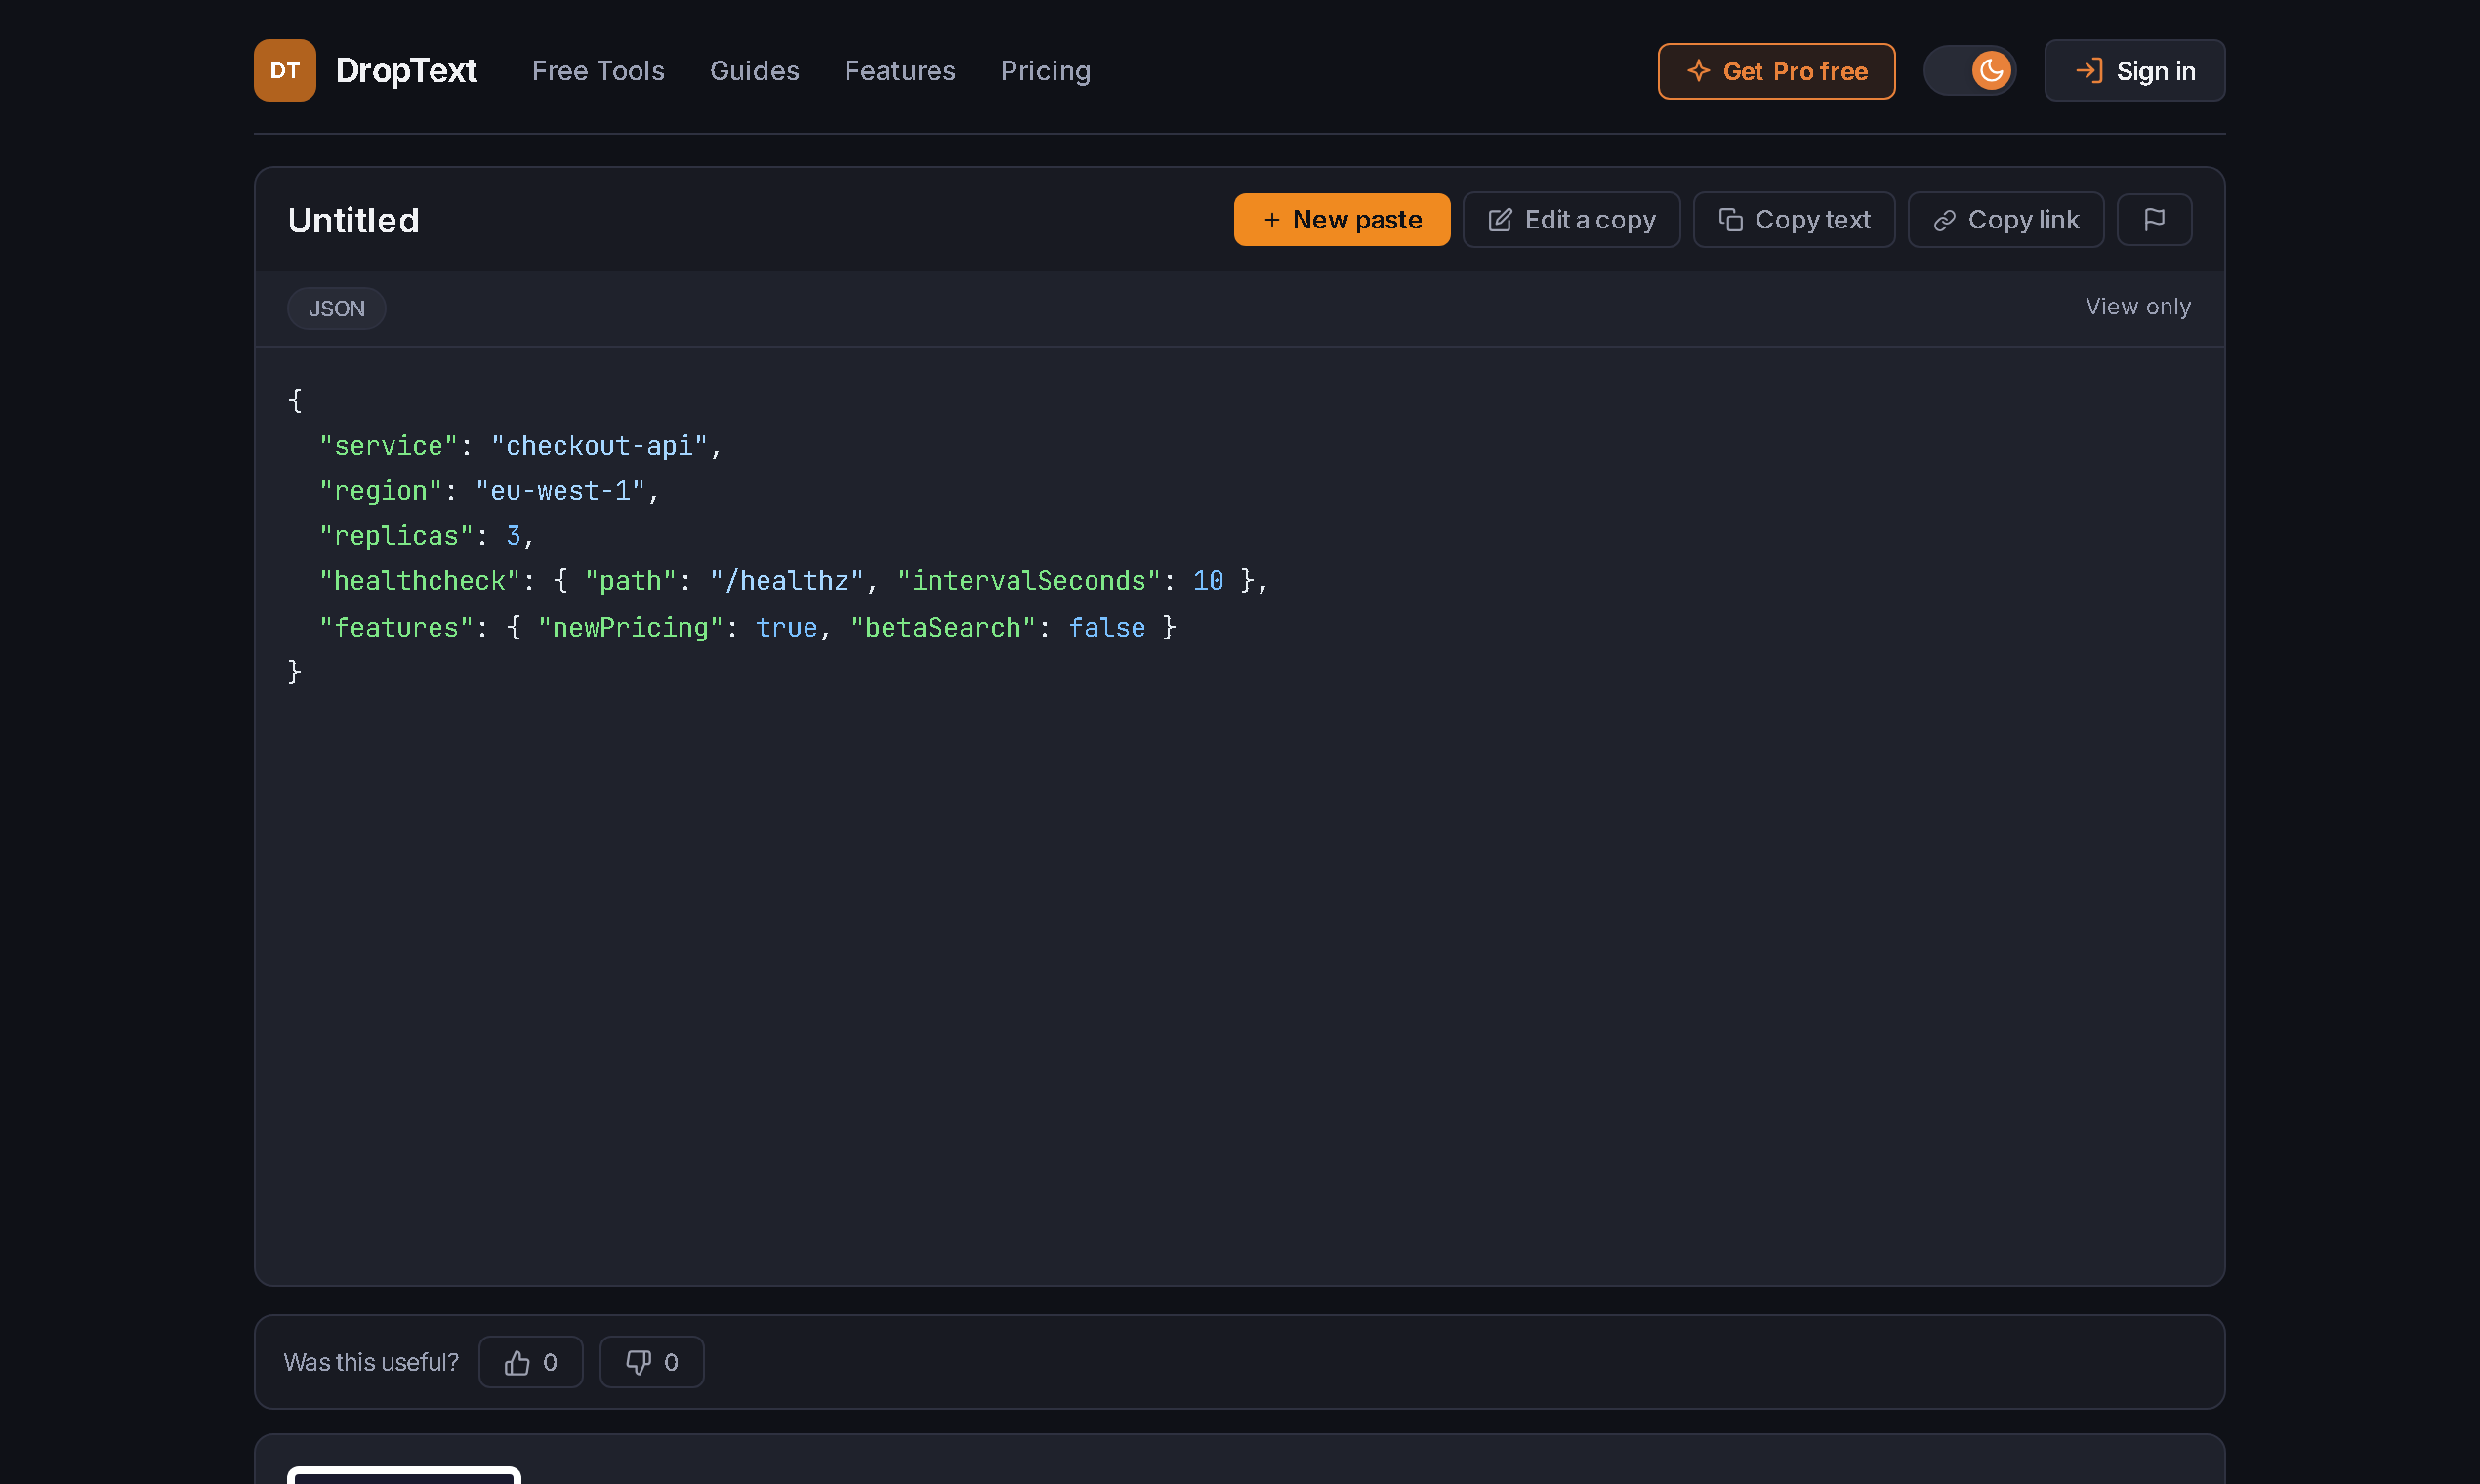Open the Pricing page
Image resolution: width=2480 pixels, height=1484 pixels.
point(1045,71)
